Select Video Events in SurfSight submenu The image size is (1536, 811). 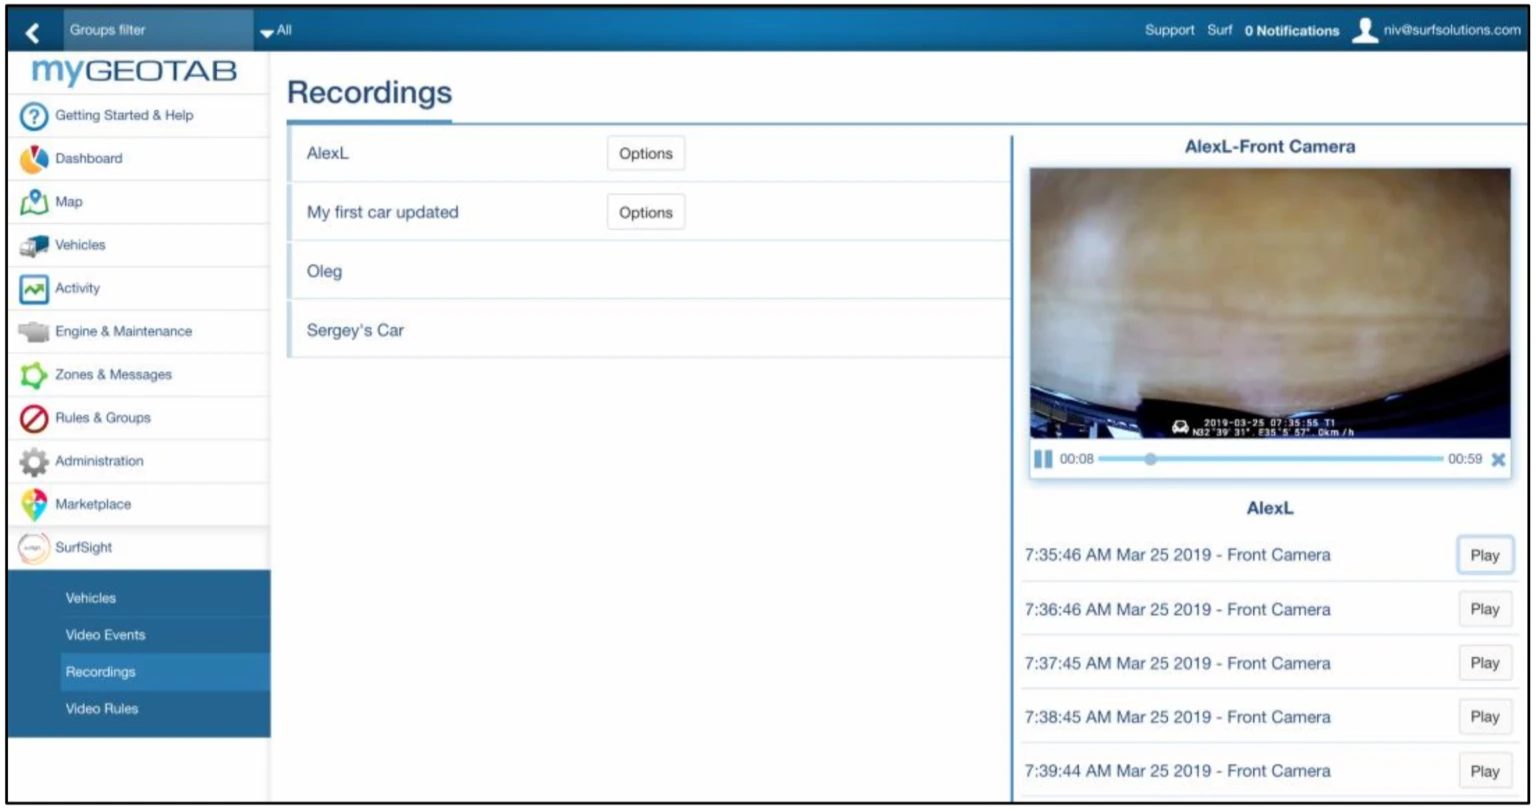coord(166,635)
